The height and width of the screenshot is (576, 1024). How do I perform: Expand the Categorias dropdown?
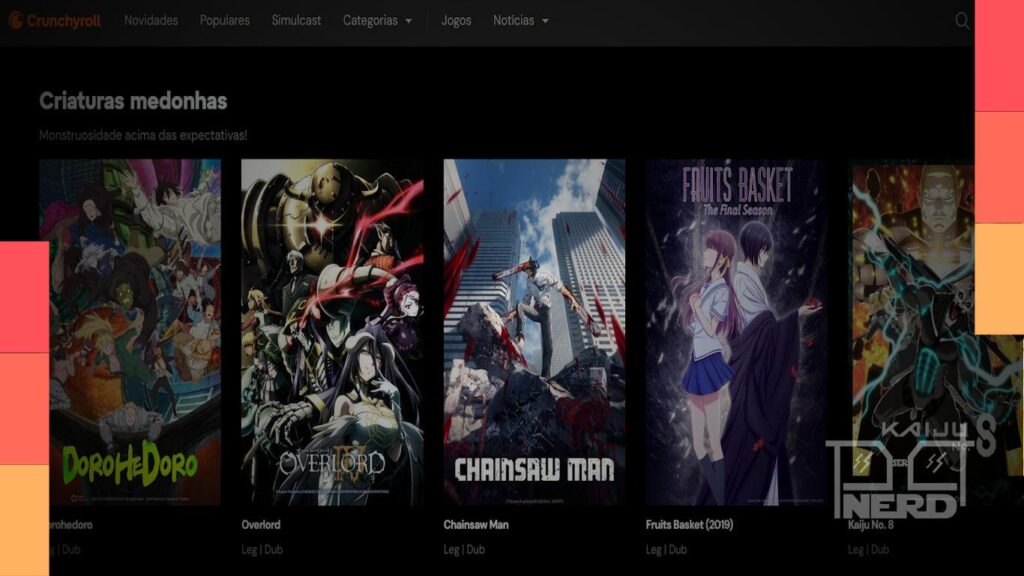click(x=377, y=21)
